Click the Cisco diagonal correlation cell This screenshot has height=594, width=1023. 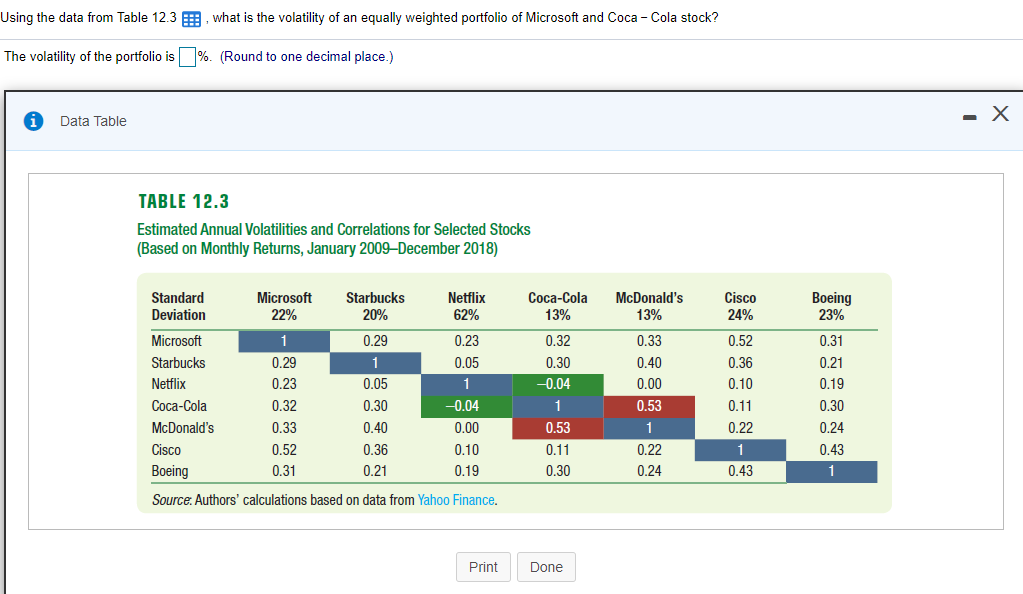pyautogui.click(x=739, y=449)
